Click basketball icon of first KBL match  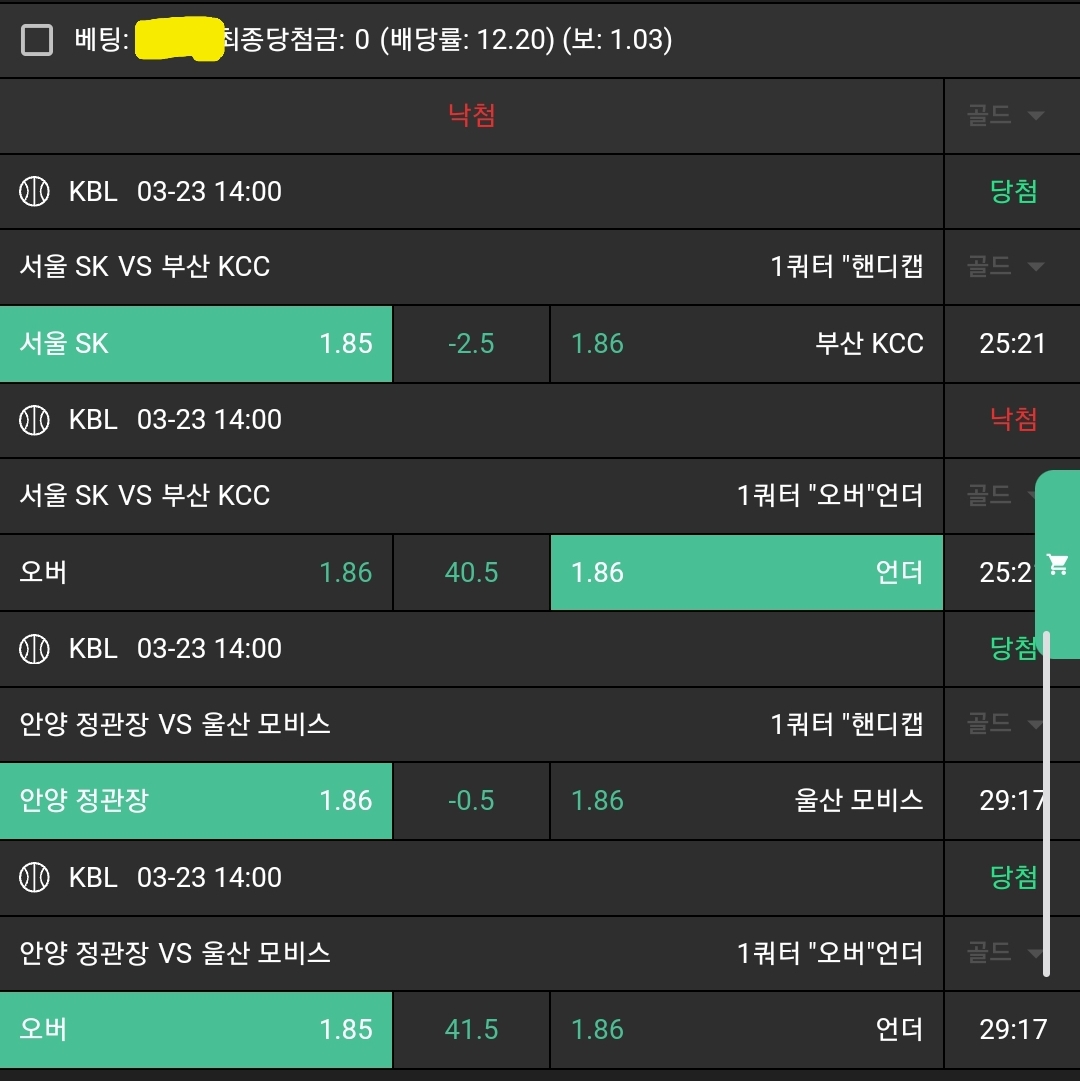(x=35, y=192)
